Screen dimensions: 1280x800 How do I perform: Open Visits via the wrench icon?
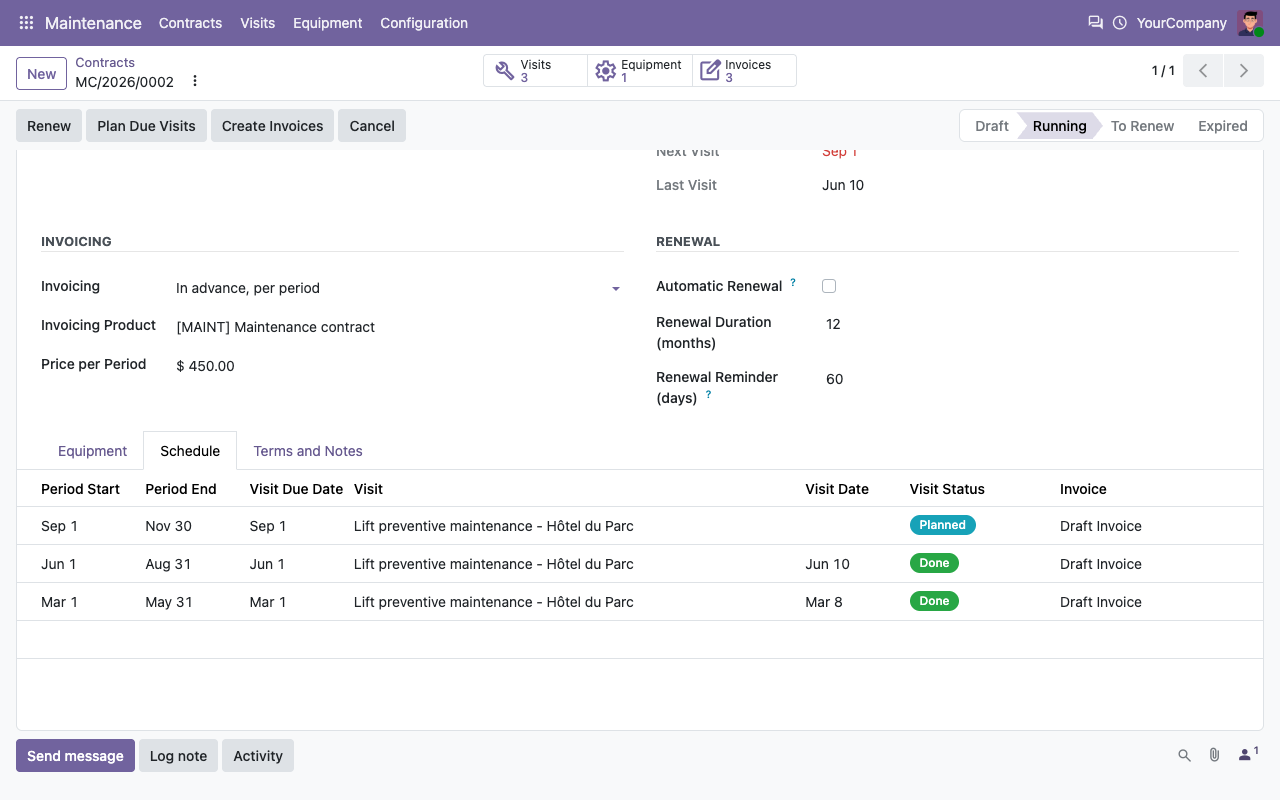tap(535, 71)
